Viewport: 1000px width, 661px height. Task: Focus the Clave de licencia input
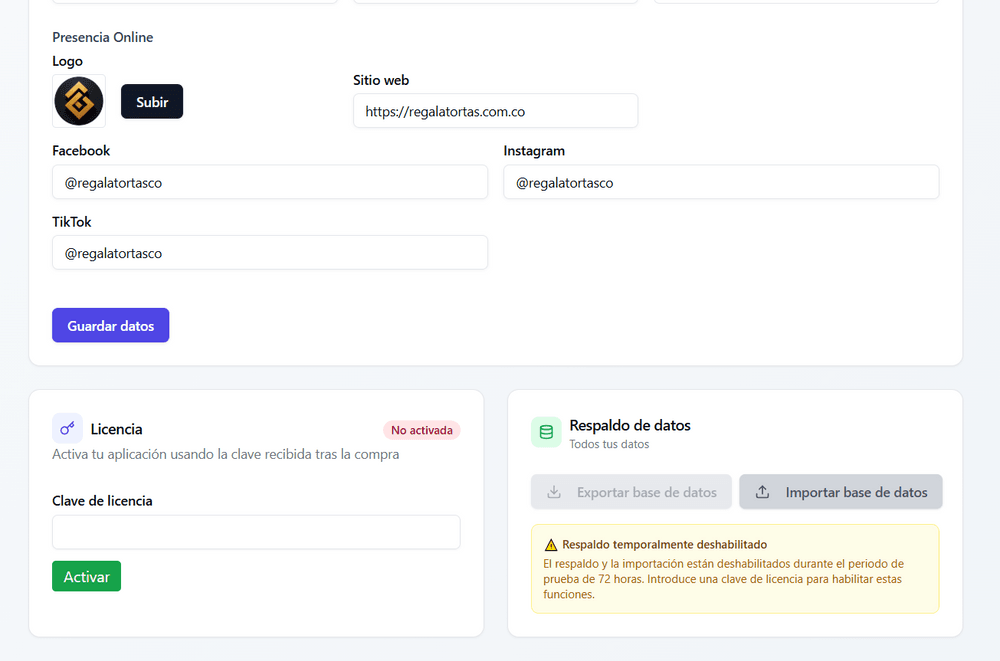256,532
